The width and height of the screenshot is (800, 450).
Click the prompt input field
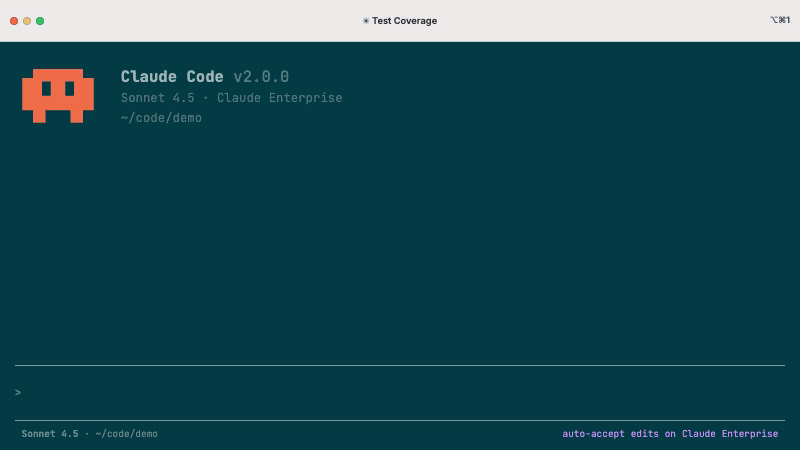pyautogui.click(x=399, y=392)
